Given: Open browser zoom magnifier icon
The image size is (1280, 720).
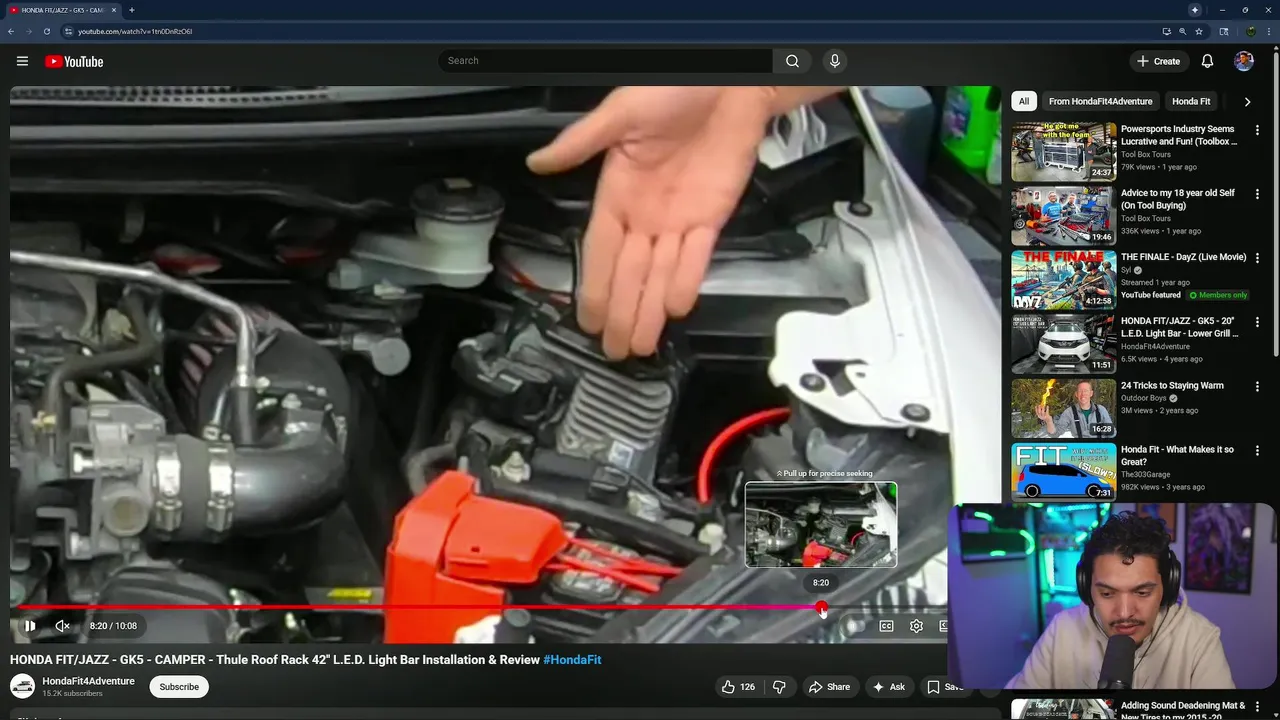Looking at the screenshot, I should 1182,31.
